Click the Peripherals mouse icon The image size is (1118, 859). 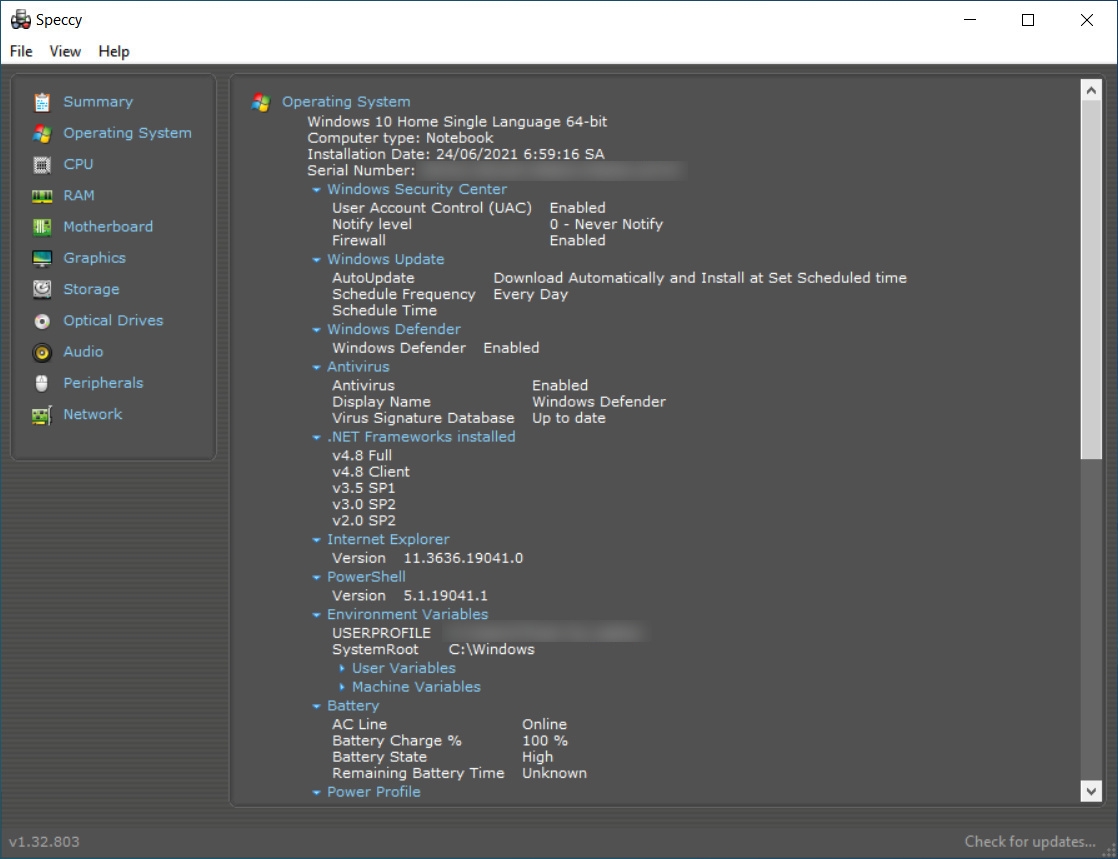coord(42,384)
